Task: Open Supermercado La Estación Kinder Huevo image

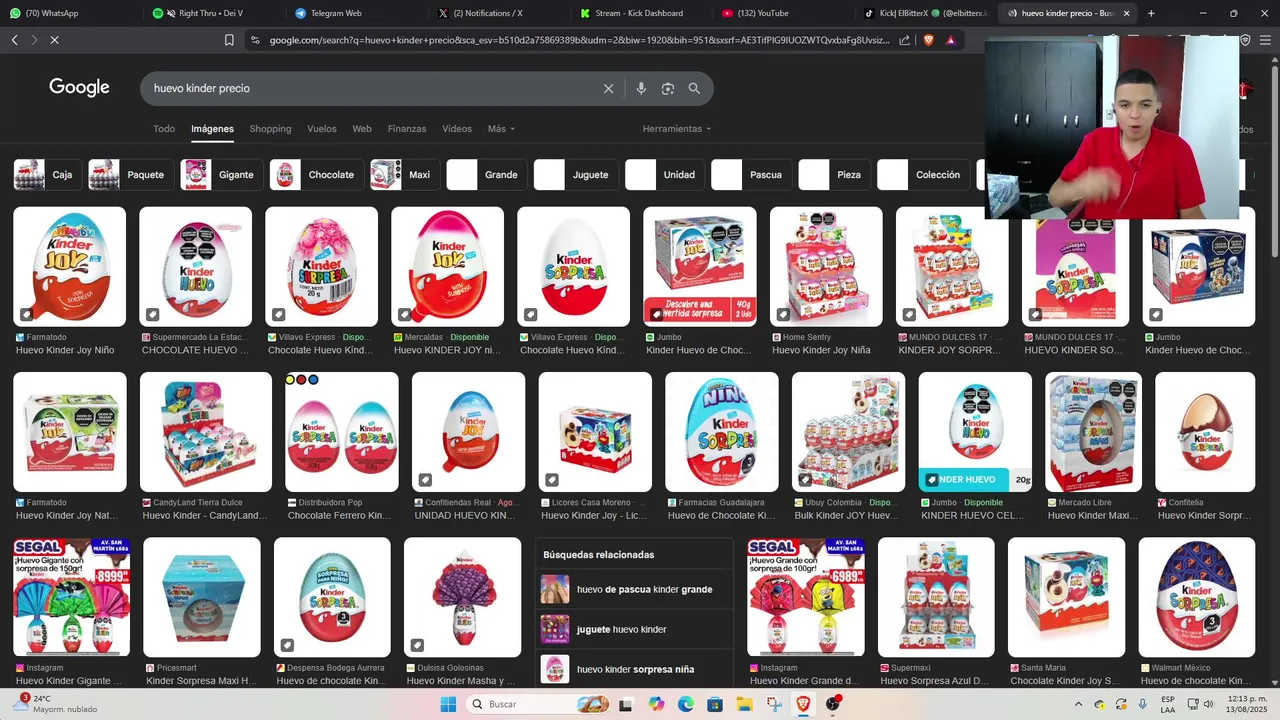Action: (x=196, y=266)
